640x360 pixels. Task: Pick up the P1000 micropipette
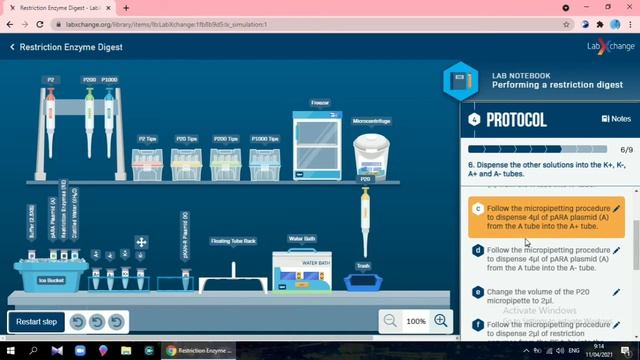click(x=109, y=122)
